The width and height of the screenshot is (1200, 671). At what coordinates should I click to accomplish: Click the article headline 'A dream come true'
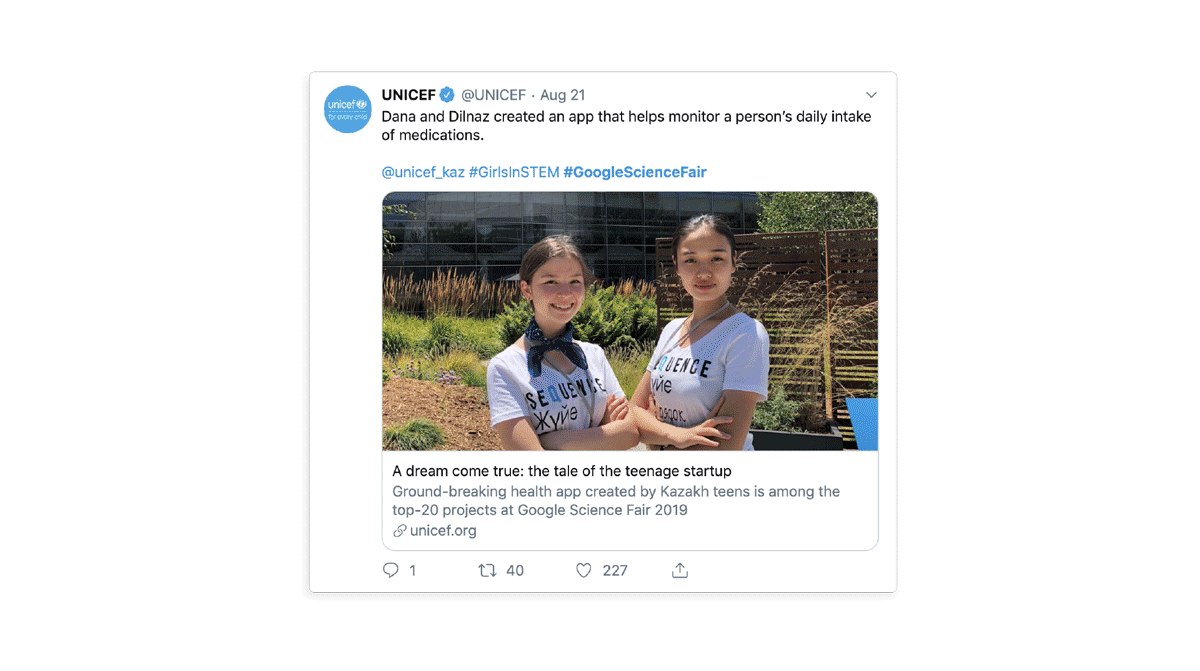coord(562,471)
